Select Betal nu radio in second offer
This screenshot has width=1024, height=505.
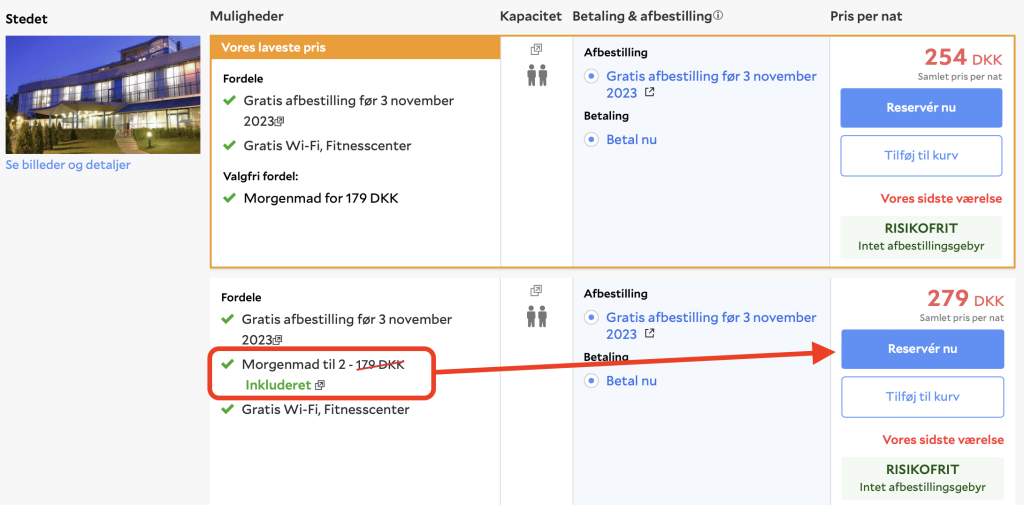coord(592,381)
